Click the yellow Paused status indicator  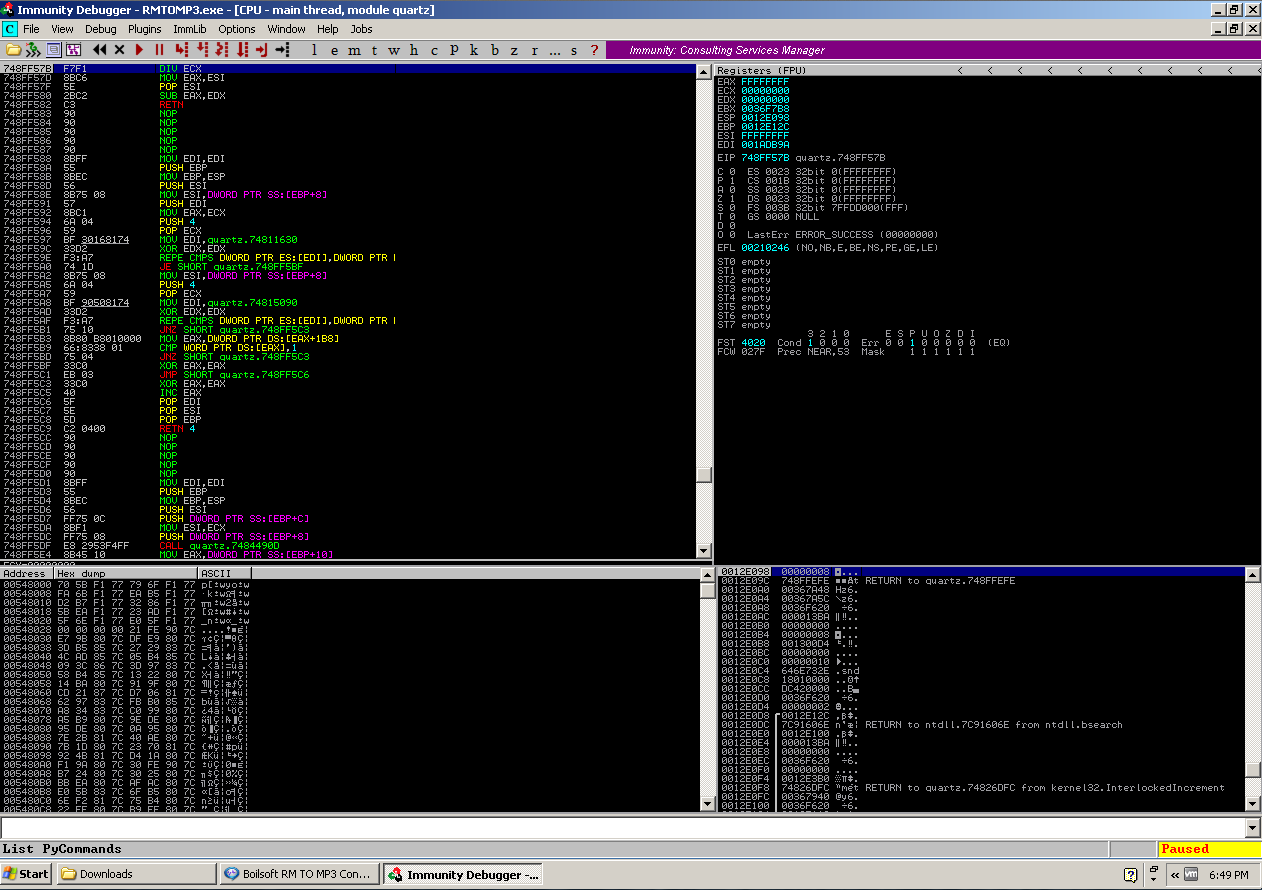click(1209, 849)
